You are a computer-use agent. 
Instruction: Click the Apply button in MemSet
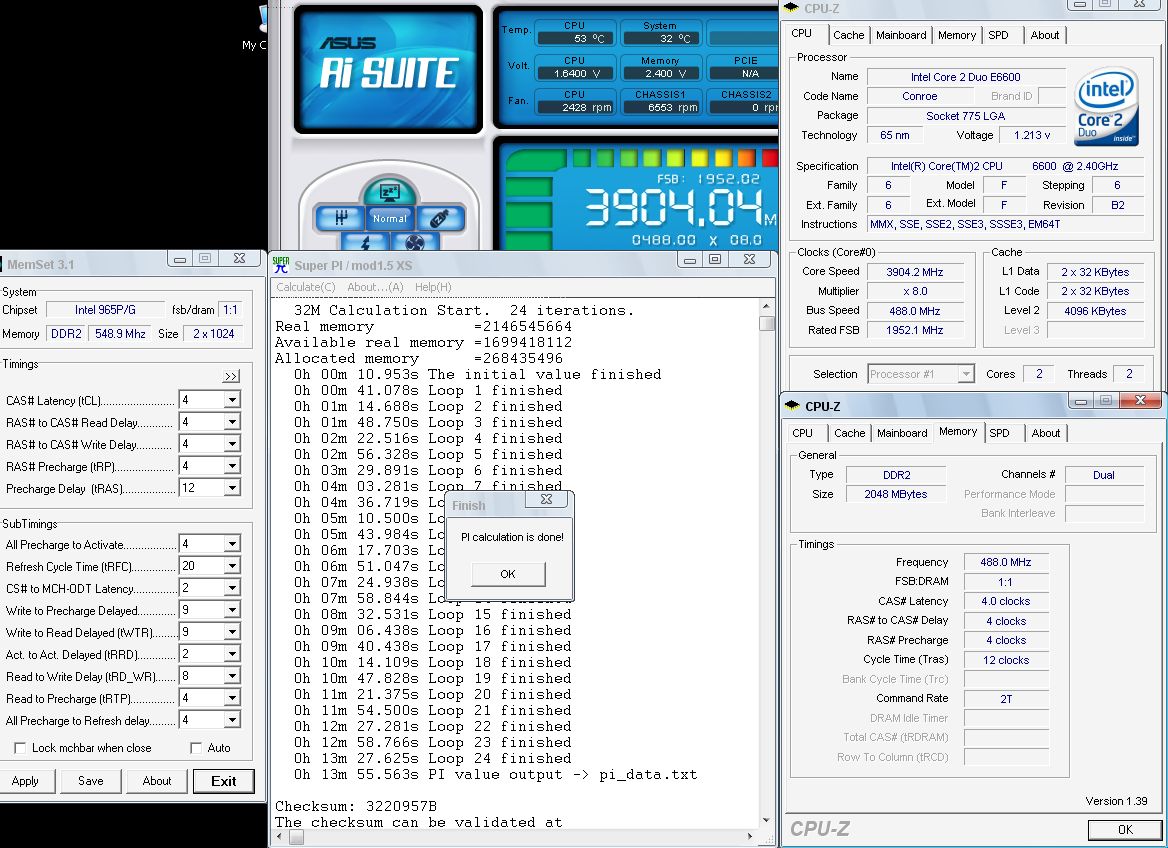point(25,781)
